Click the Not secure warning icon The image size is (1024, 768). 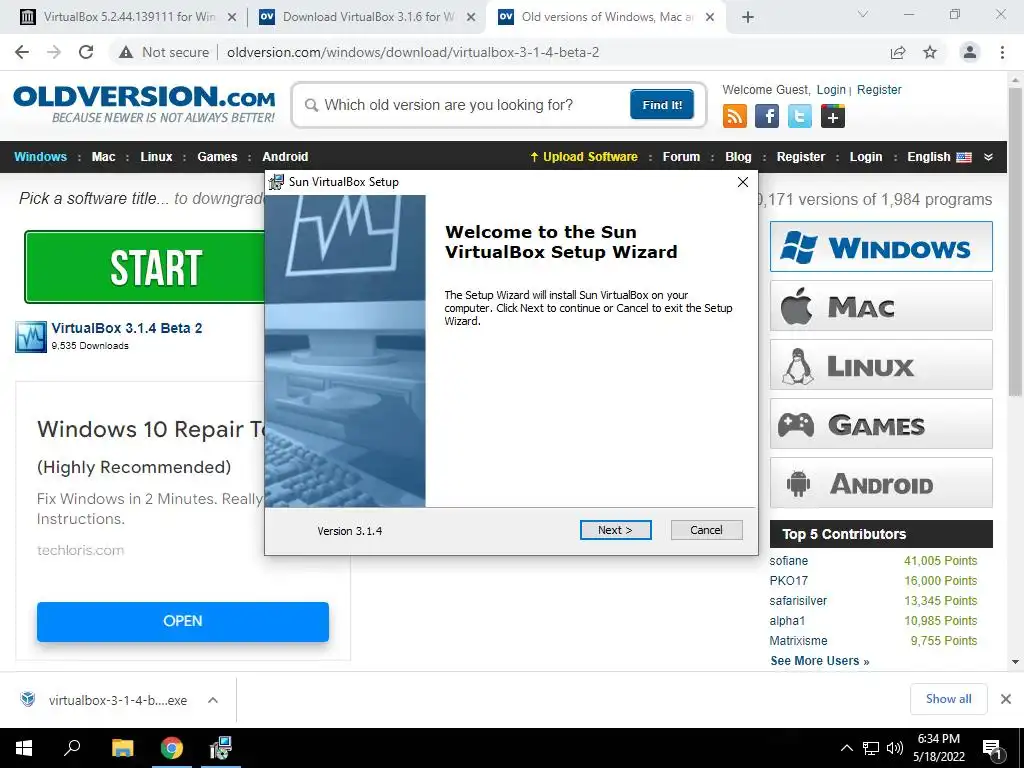pos(125,52)
